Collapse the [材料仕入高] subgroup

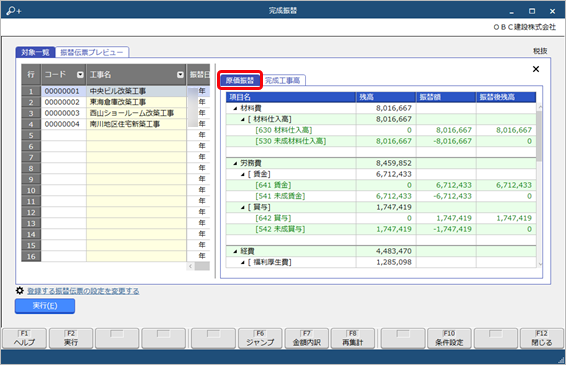click(243, 119)
